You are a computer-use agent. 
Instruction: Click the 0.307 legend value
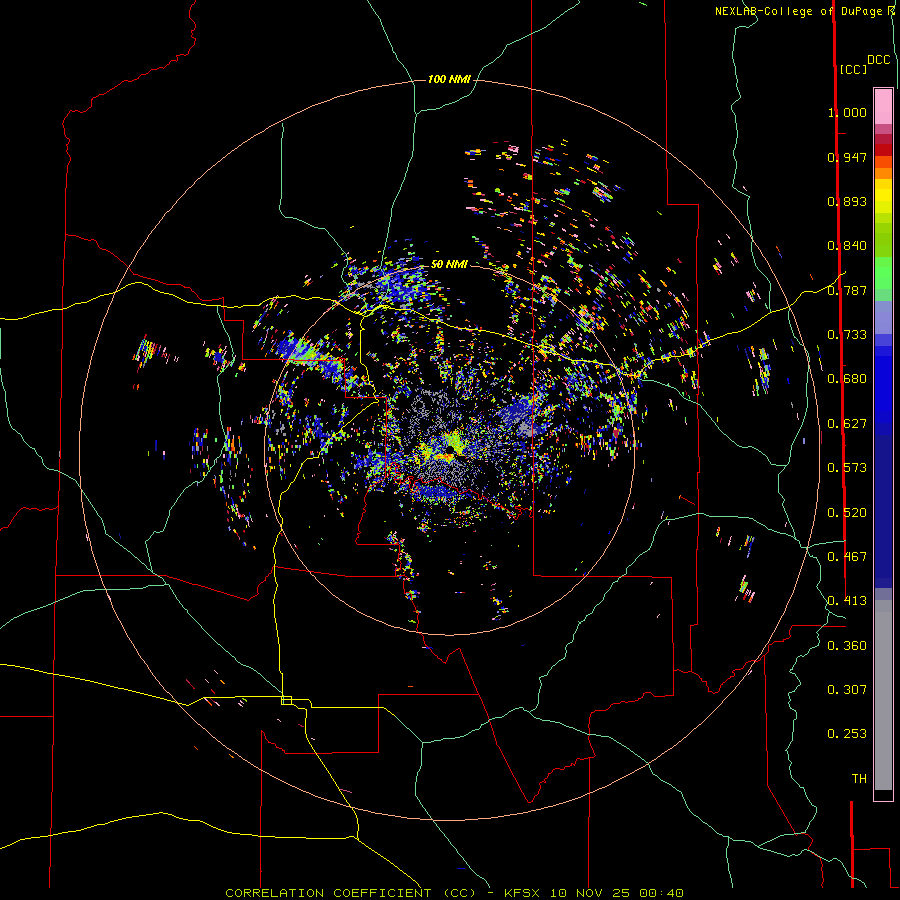(847, 690)
